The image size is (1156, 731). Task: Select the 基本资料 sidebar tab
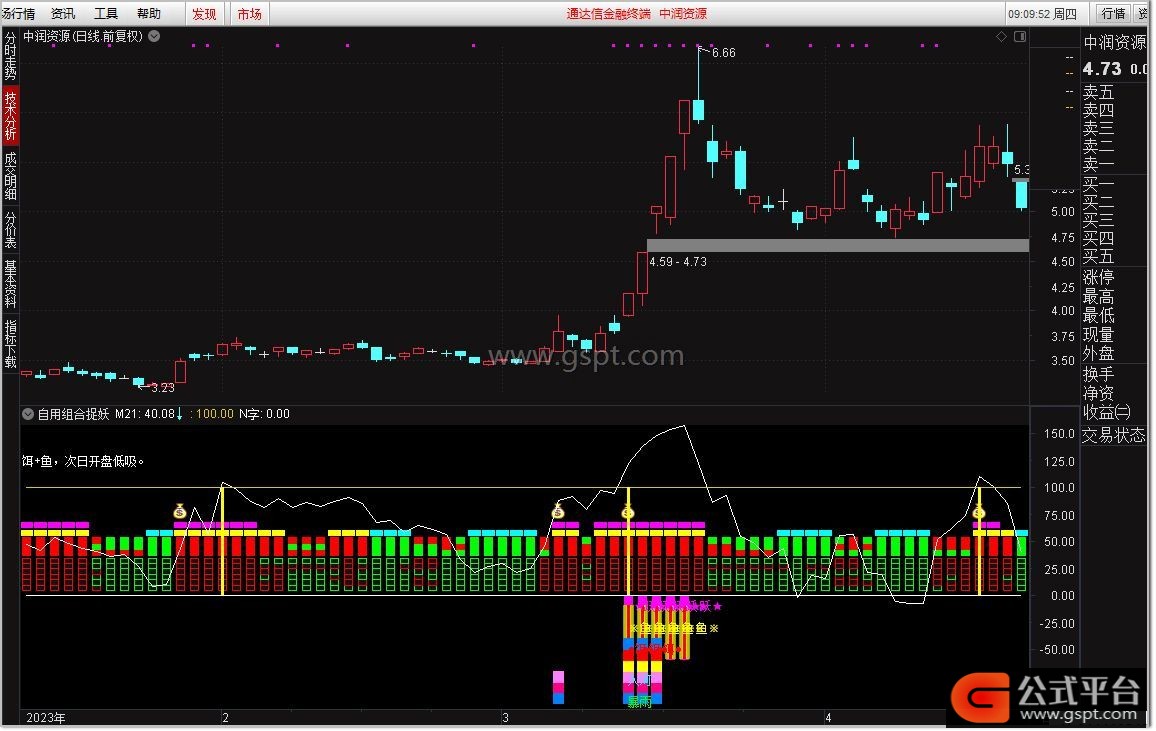[10, 284]
